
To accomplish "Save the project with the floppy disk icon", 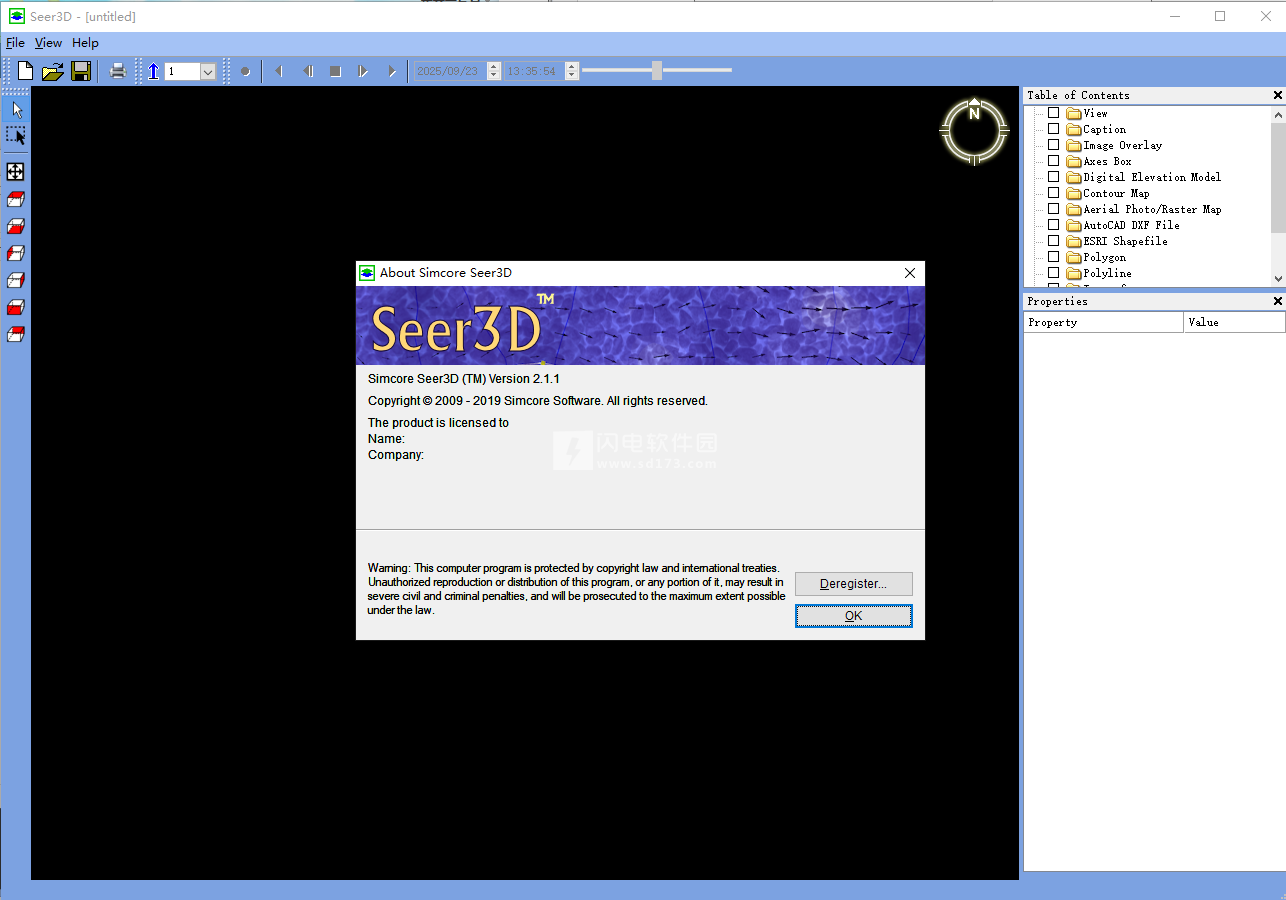I will [x=81, y=71].
